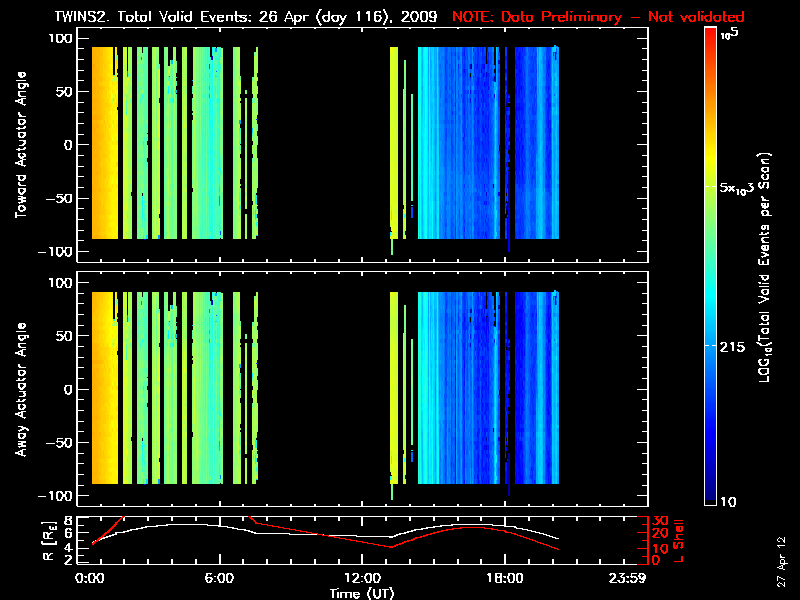Click the 6:00 time axis tick label
The height and width of the screenshot is (600, 800).
[x=219, y=578]
